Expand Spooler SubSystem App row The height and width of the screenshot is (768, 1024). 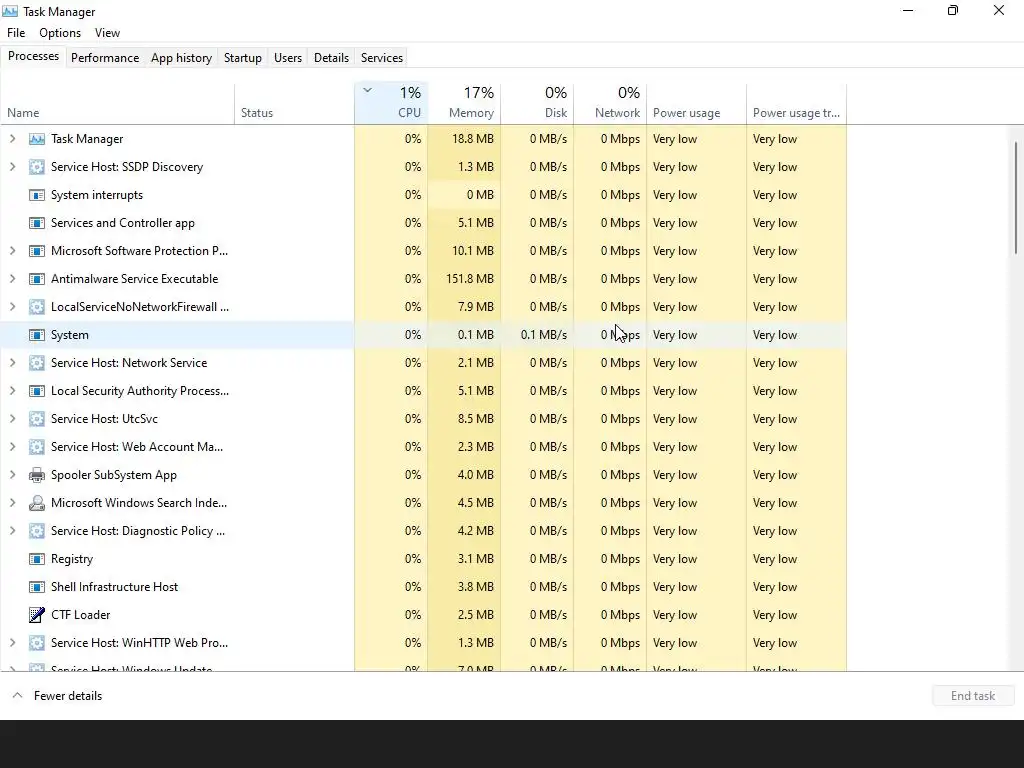click(x=12, y=475)
